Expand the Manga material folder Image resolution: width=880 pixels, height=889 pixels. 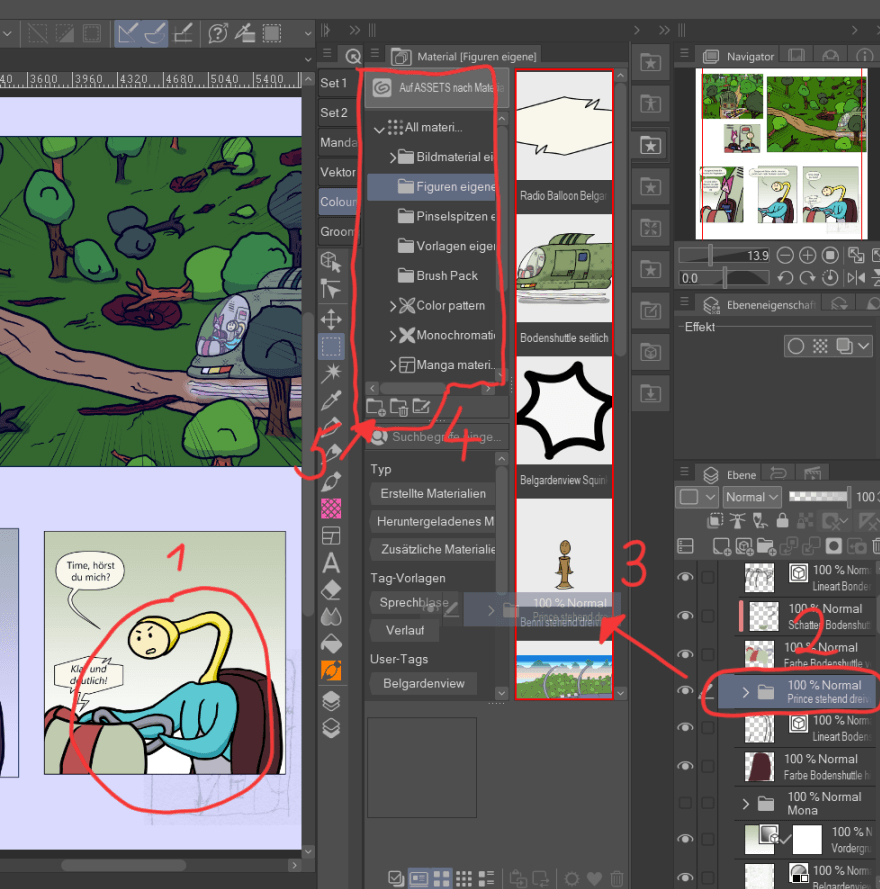[393, 366]
